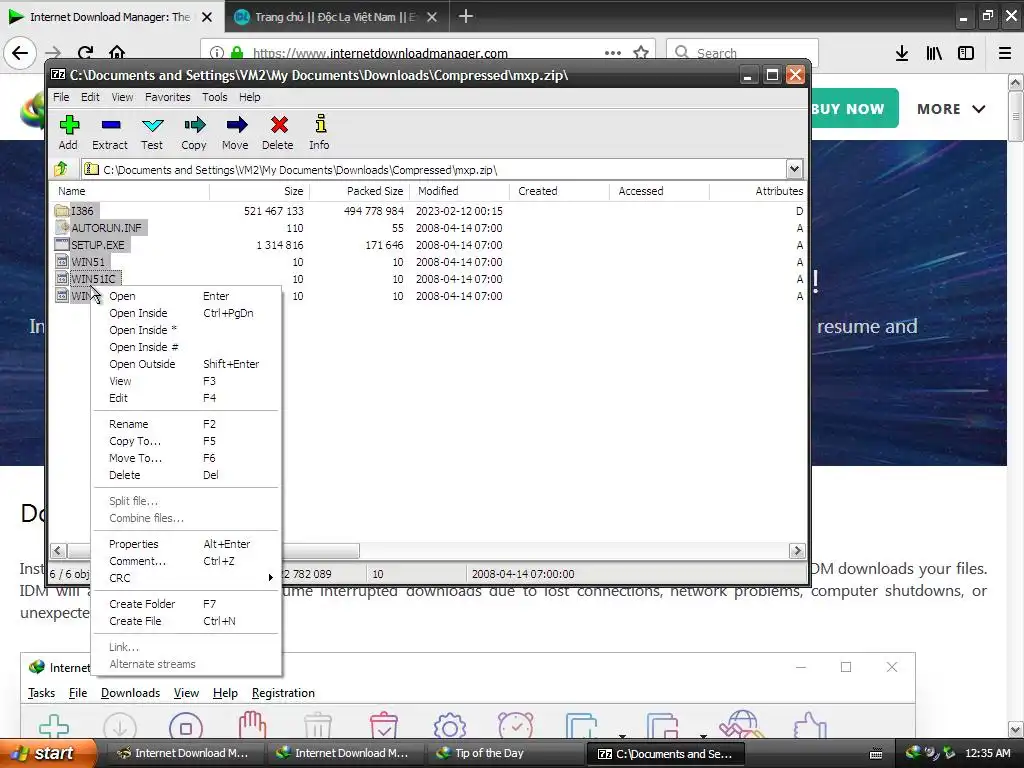Expand the 7-Zip address path dropdown

click(x=794, y=169)
